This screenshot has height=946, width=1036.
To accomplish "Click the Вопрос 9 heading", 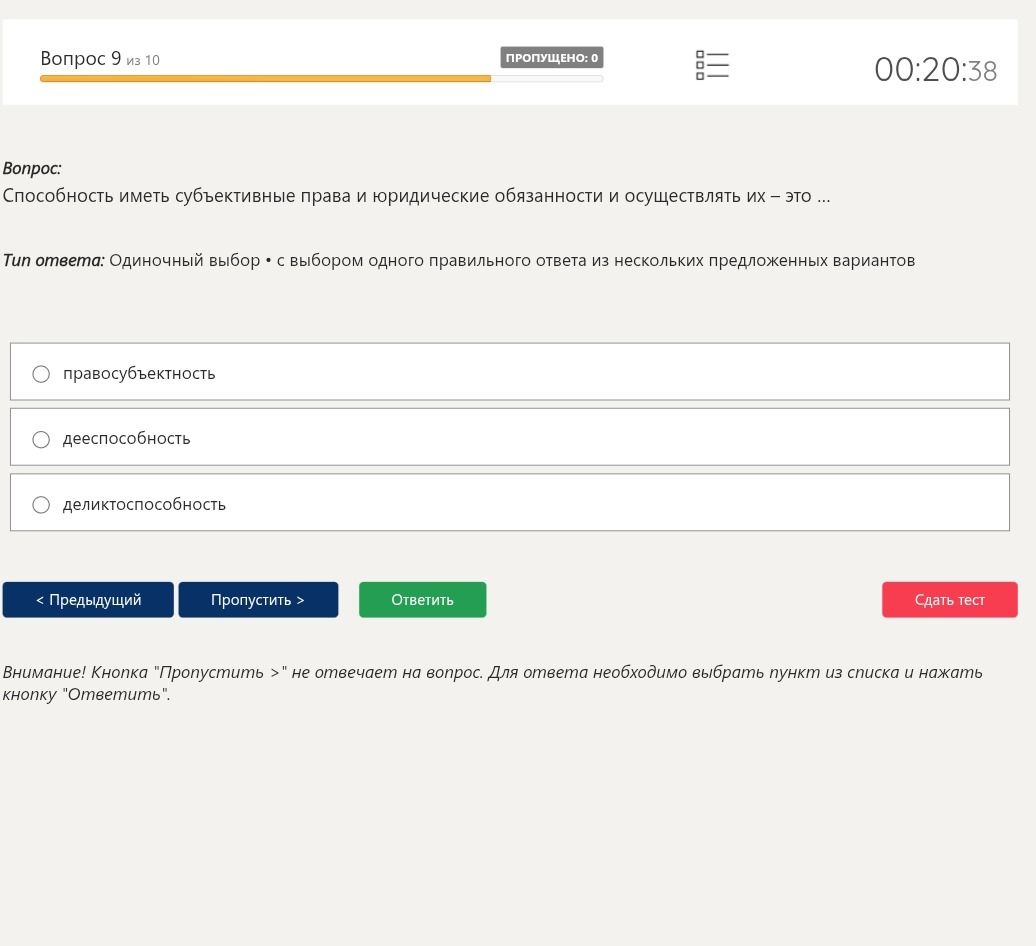I will pos(81,58).
